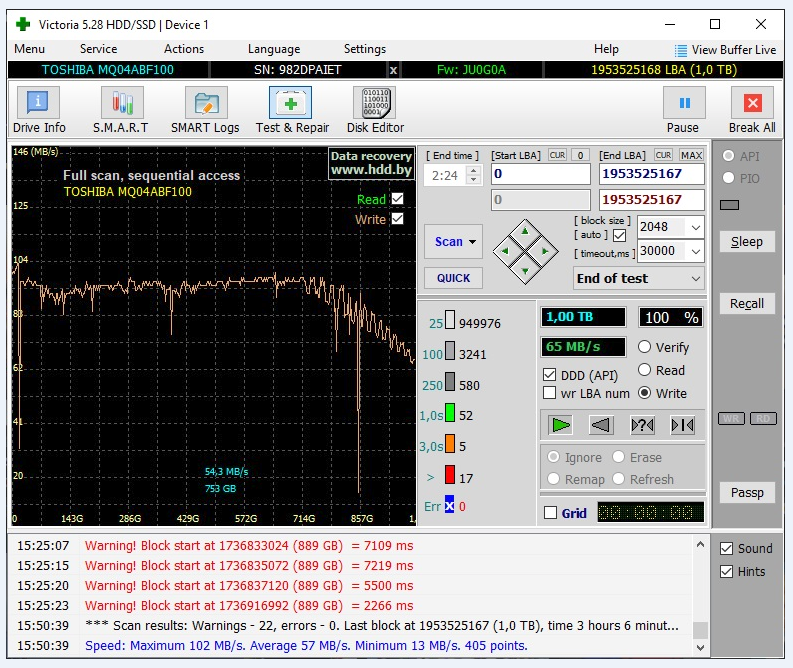Click CUR button beside Start LBA

point(557,155)
